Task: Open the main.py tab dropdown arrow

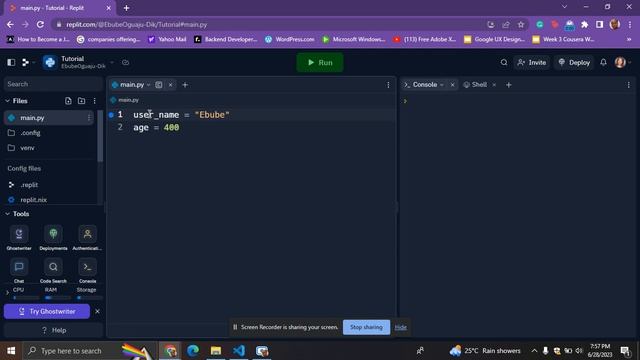Action: [149, 85]
